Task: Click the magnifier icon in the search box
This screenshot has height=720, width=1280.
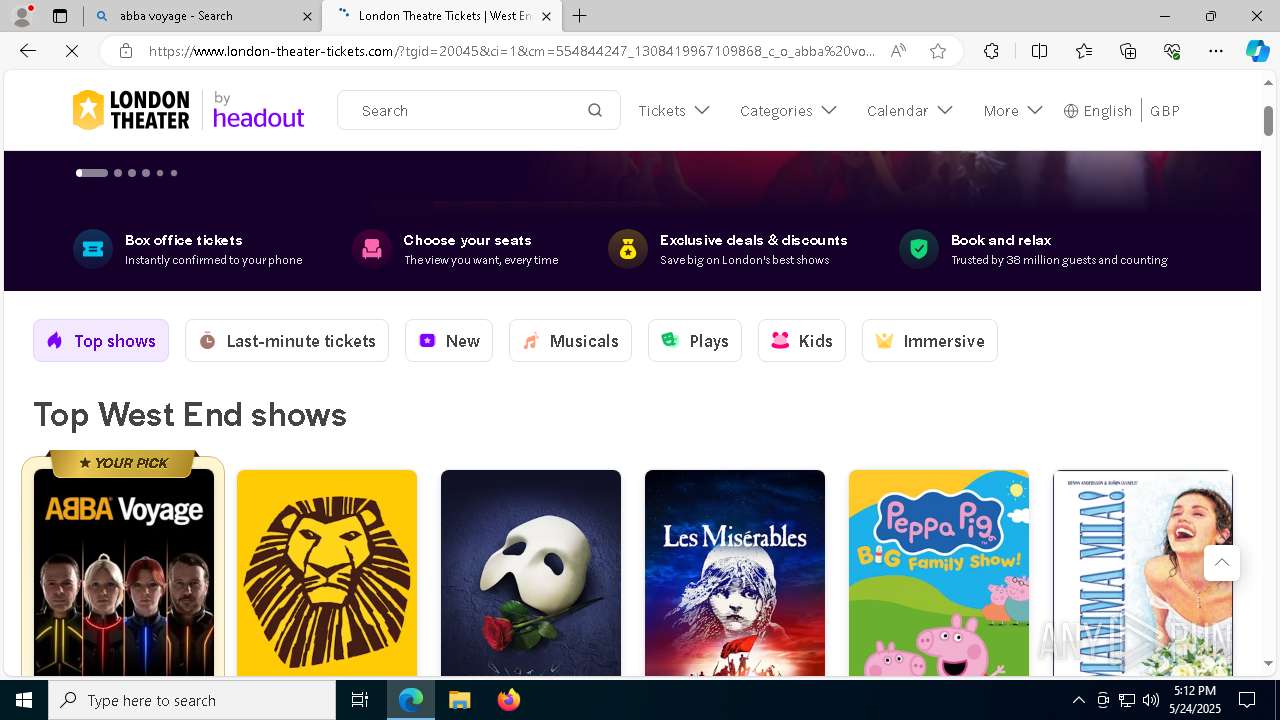Action: 595,111
